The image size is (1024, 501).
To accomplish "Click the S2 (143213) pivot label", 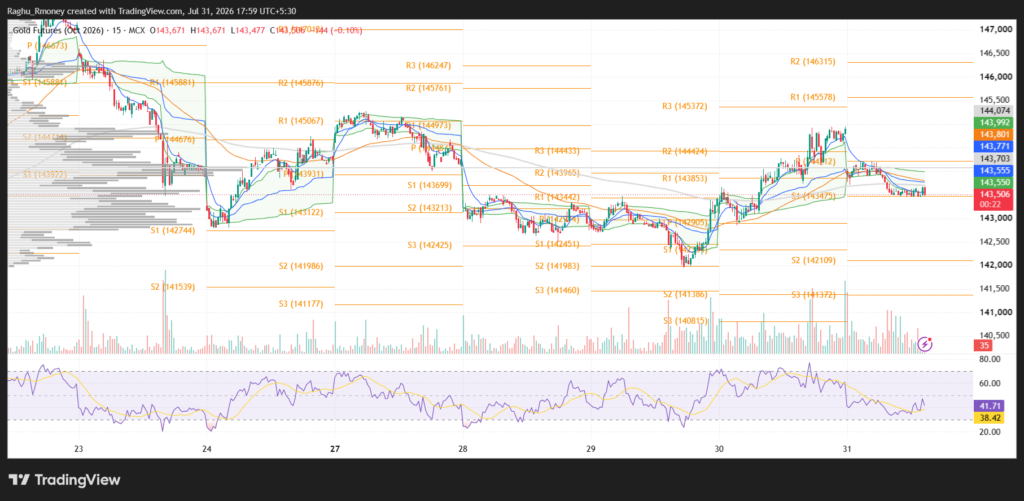I will pos(430,207).
